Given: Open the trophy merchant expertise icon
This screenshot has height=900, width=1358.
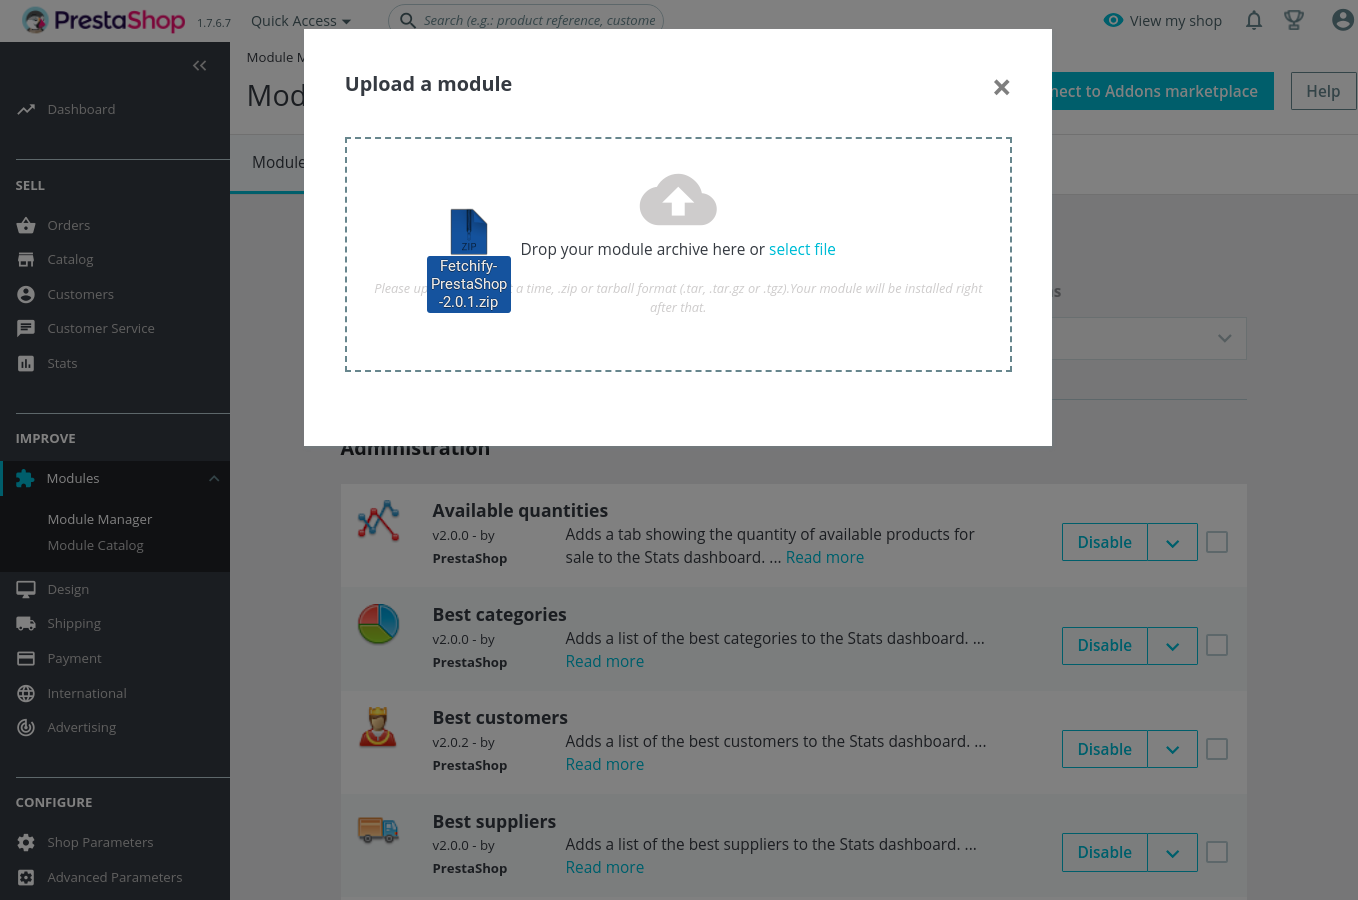Looking at the screenshot, I should click(x=1294, y=20).
